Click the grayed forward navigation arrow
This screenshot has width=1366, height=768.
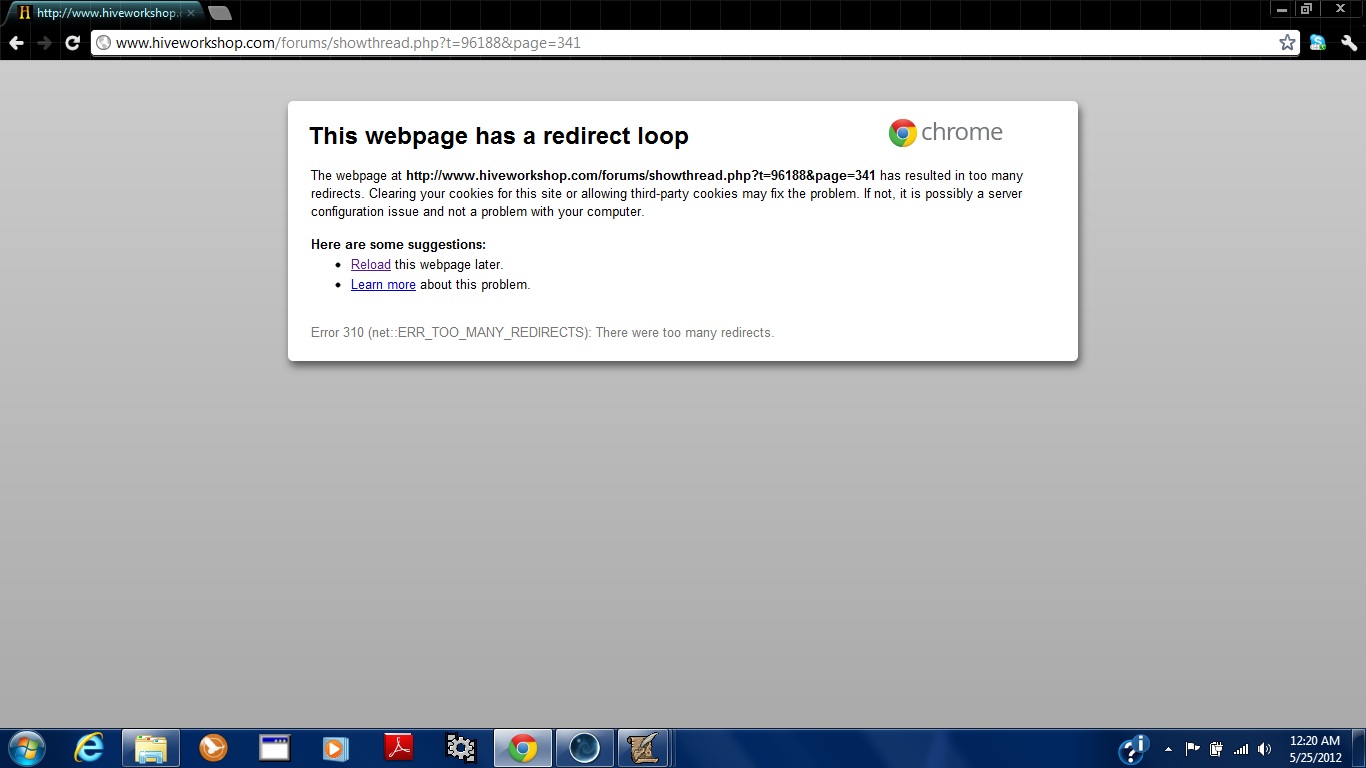coord(44,43)
